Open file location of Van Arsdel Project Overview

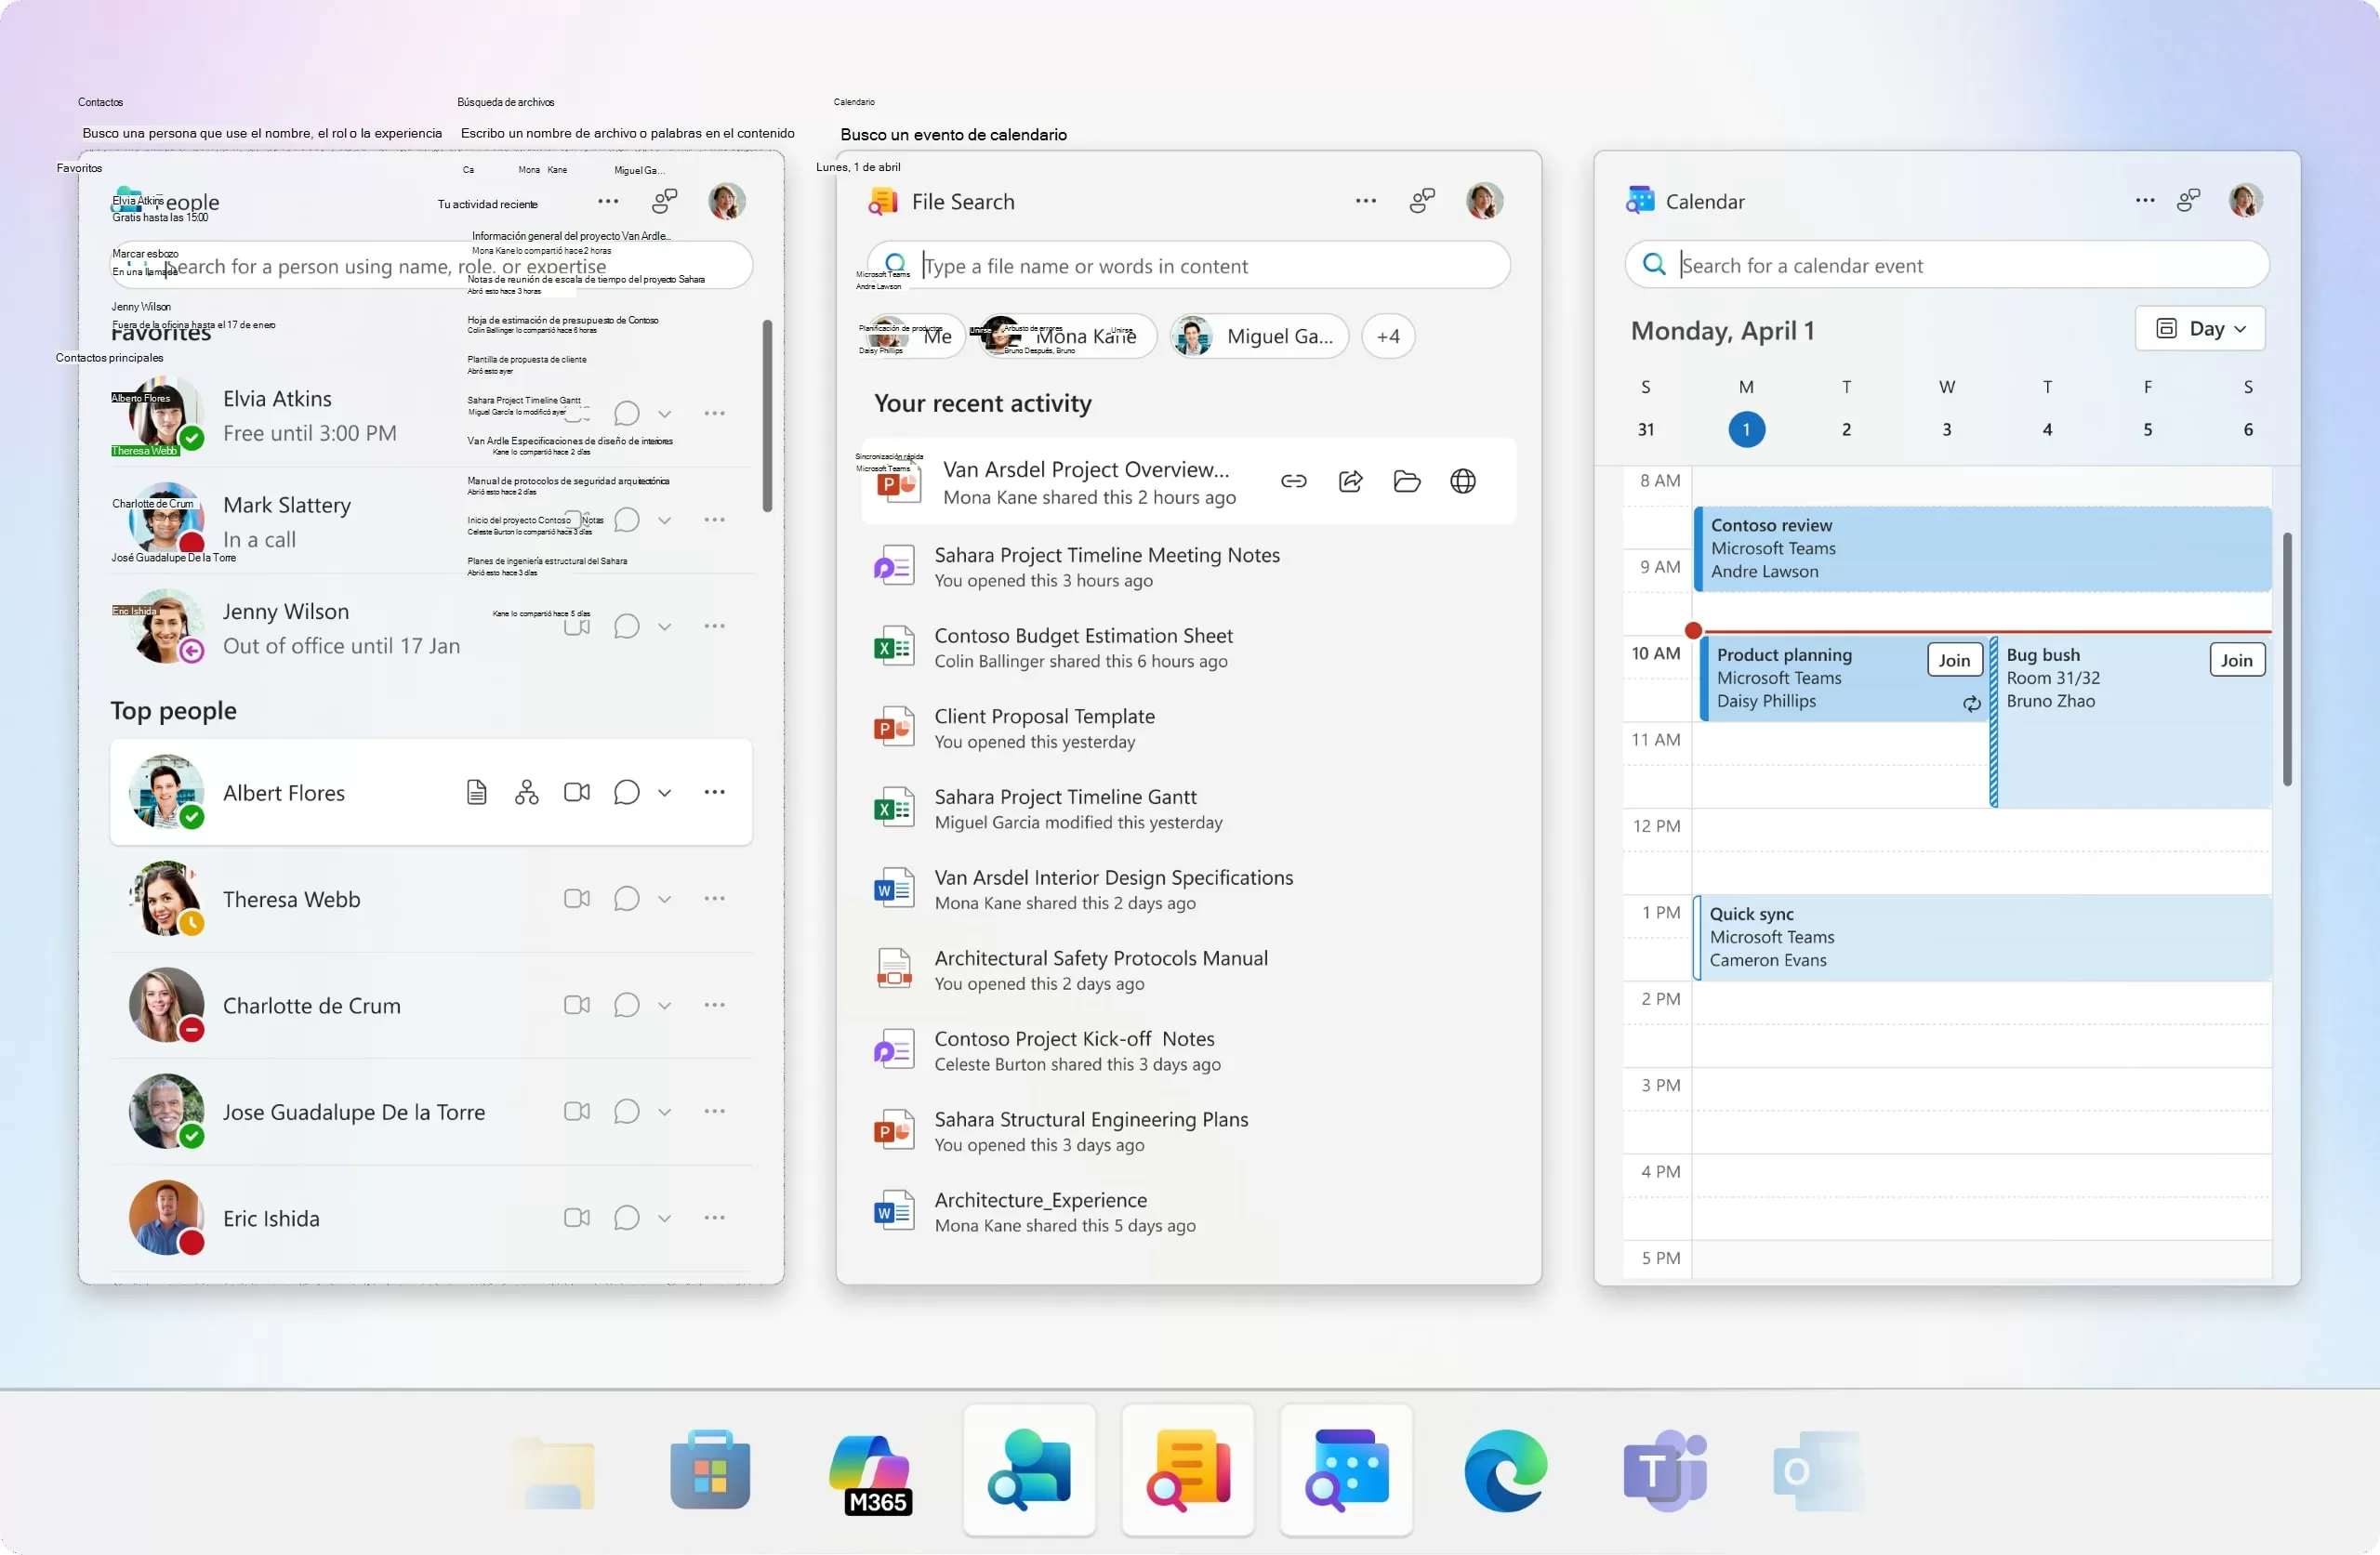[x=1406, y=481]
